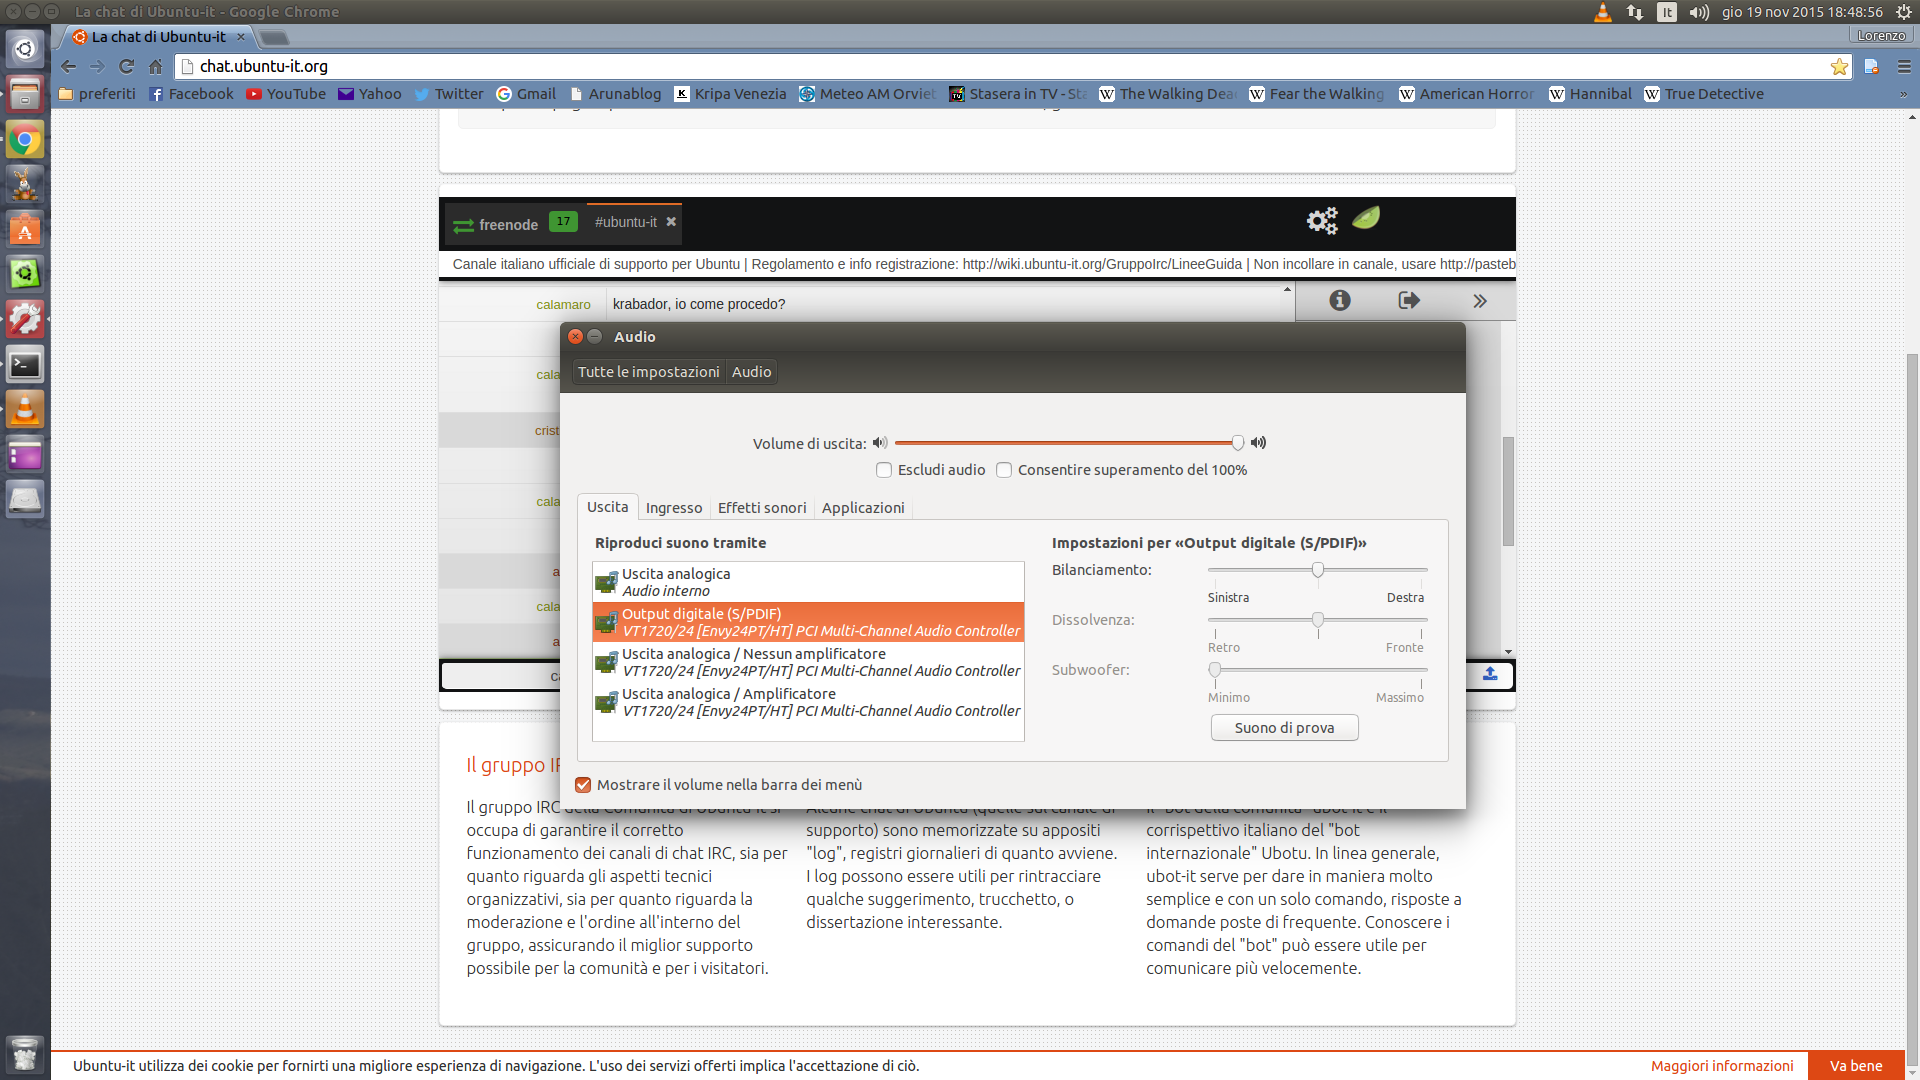Toggle Consentire superamento del 100% checkbox
Viewport: 1920px width, 1080px height.
1004,470
